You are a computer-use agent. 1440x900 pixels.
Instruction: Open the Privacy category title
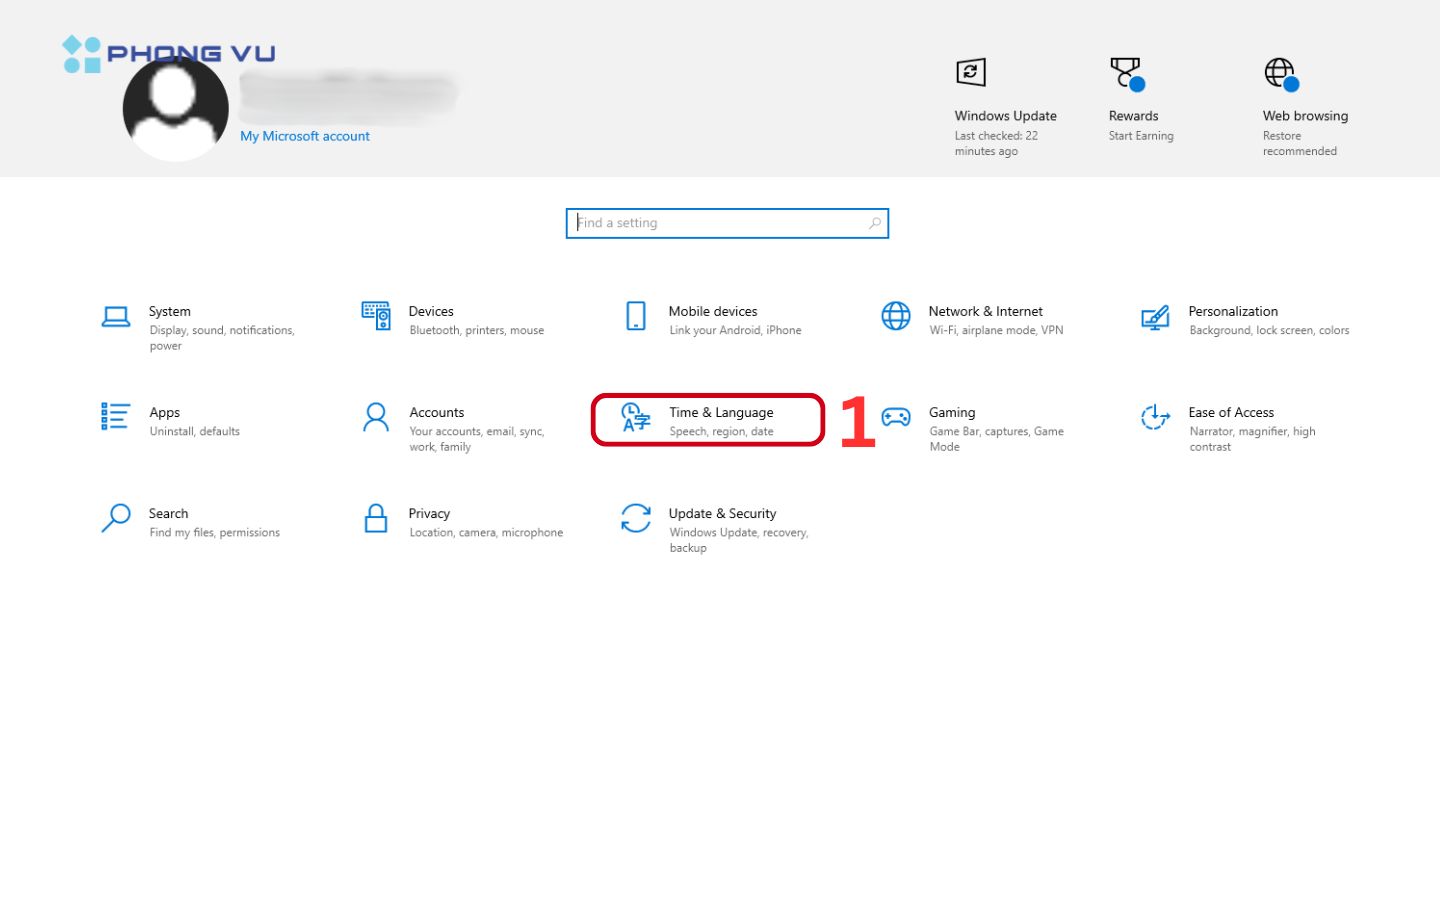pyautogui.click(x=429, y=513)
